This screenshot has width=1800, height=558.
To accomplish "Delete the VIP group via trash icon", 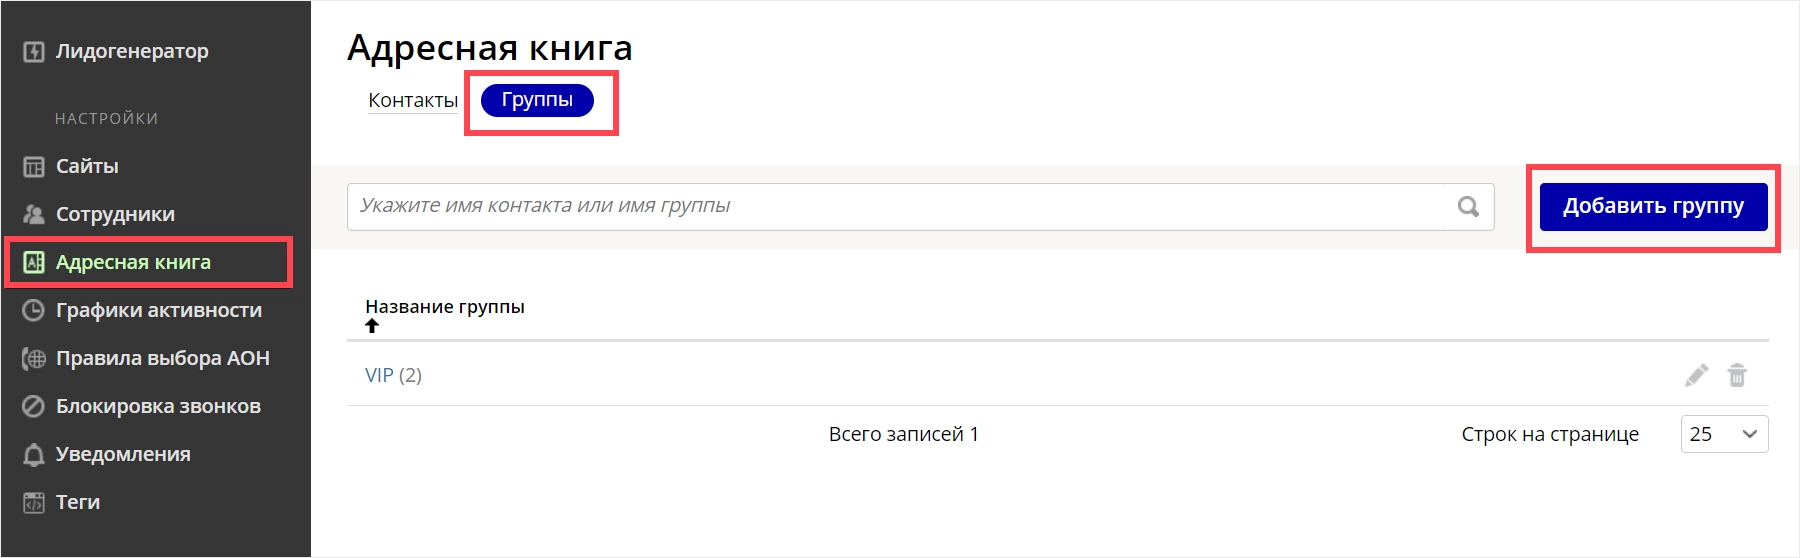I will 1738,375.
